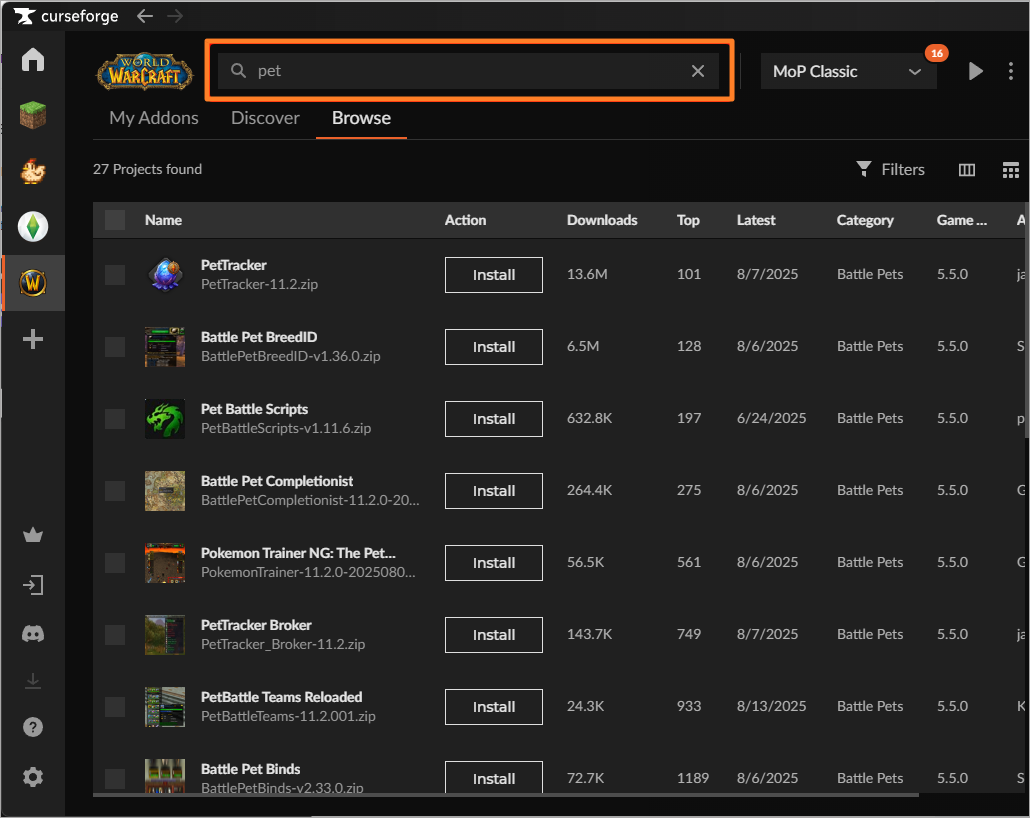Open the Battle Pet BreedID thumbnail

(165, 347)
